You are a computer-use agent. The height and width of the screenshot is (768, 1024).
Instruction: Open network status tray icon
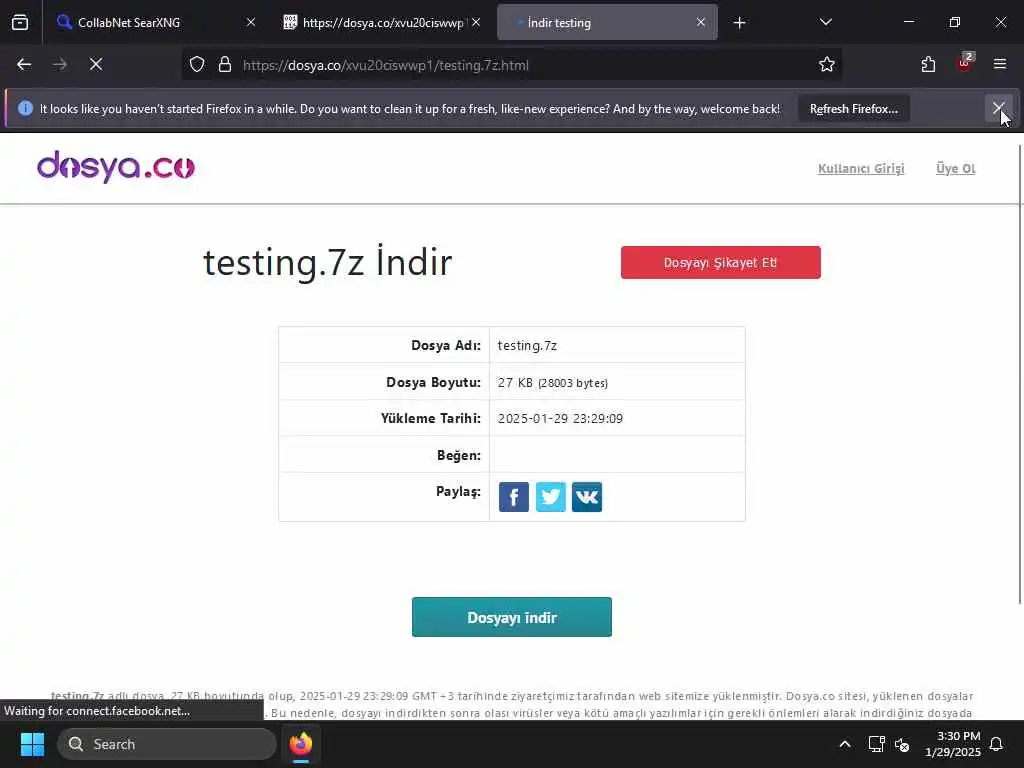[876, 744]
